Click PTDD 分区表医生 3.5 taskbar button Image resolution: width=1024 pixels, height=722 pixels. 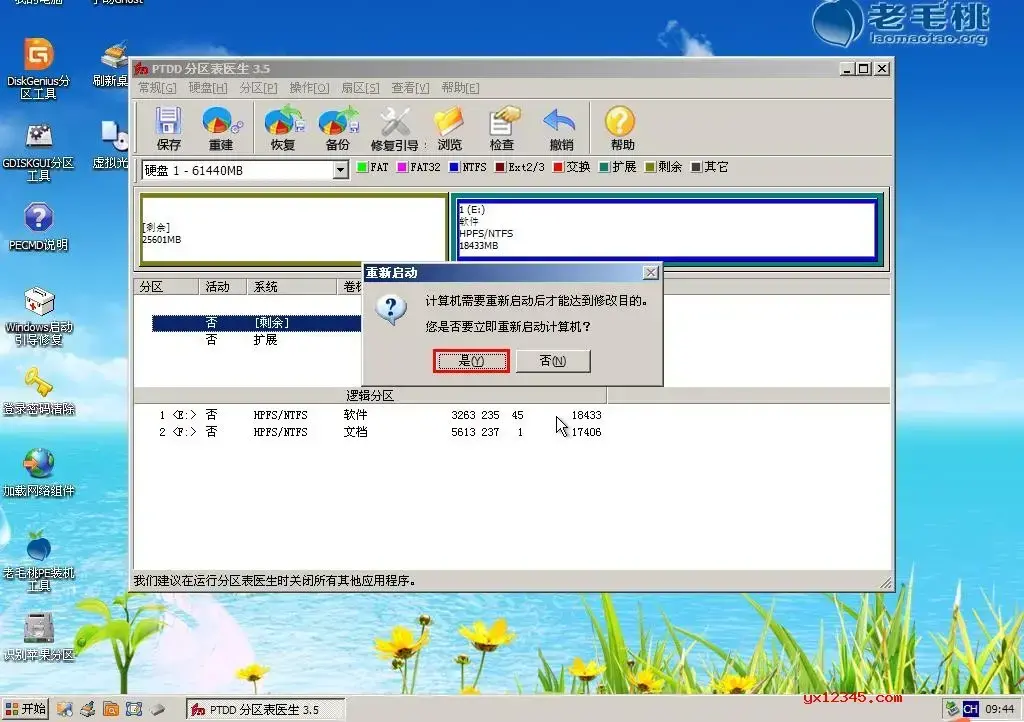coord(266,710)
